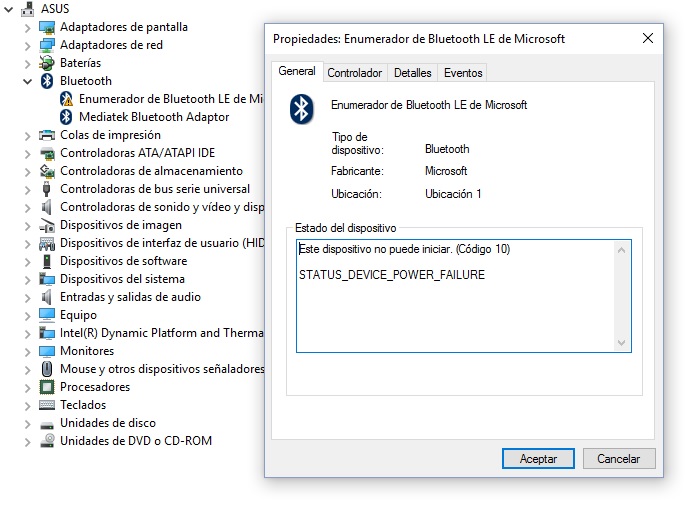This screenshot has width=687, height=523.
Task: Open the Eventos tab
Action: coord(463,73)
